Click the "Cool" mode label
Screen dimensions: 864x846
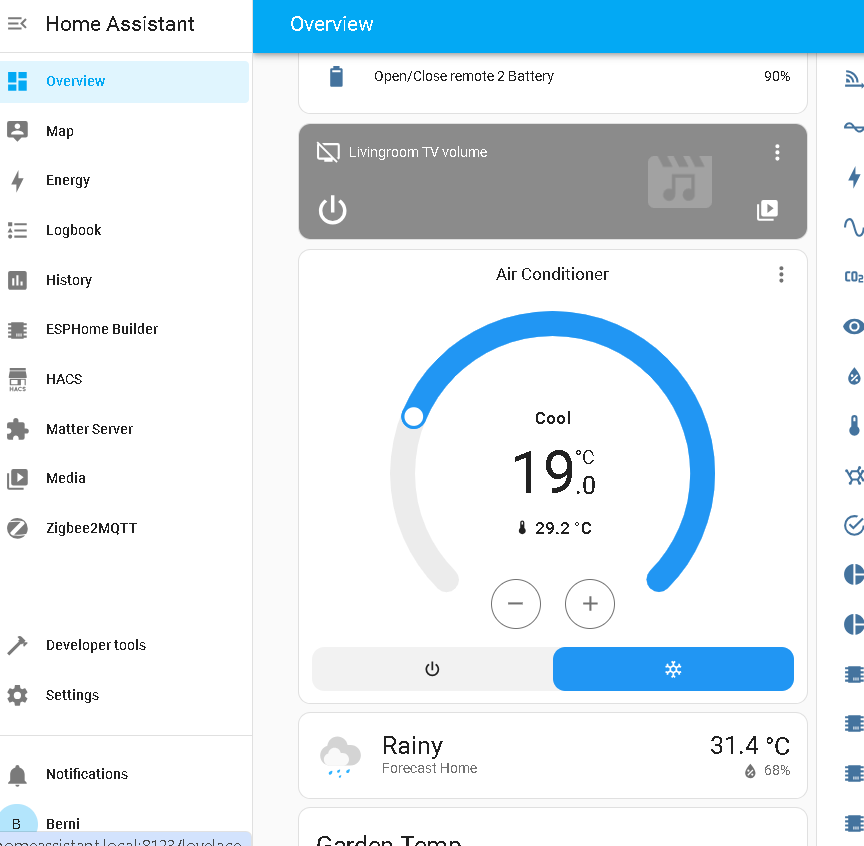tap(553, 418)
